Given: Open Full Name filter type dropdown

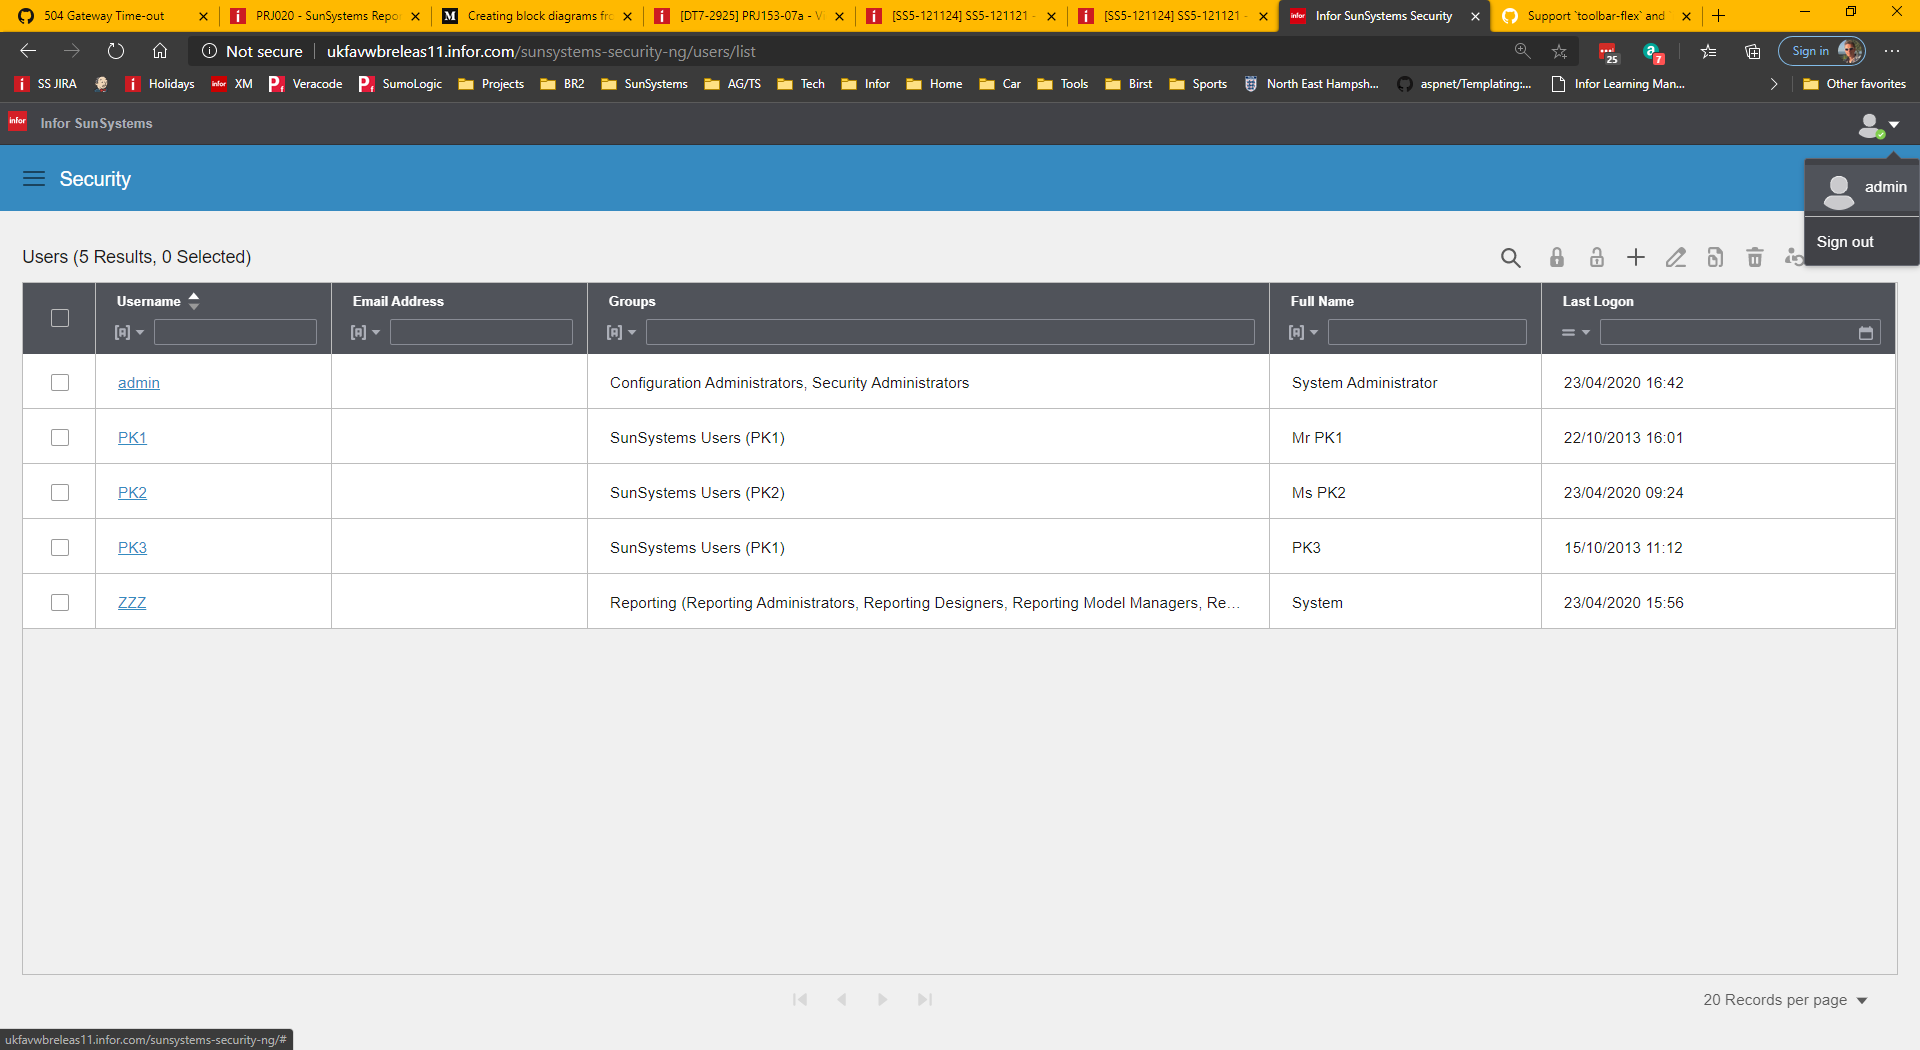Looking at the screenshot, I should (x=1304, y=333).
